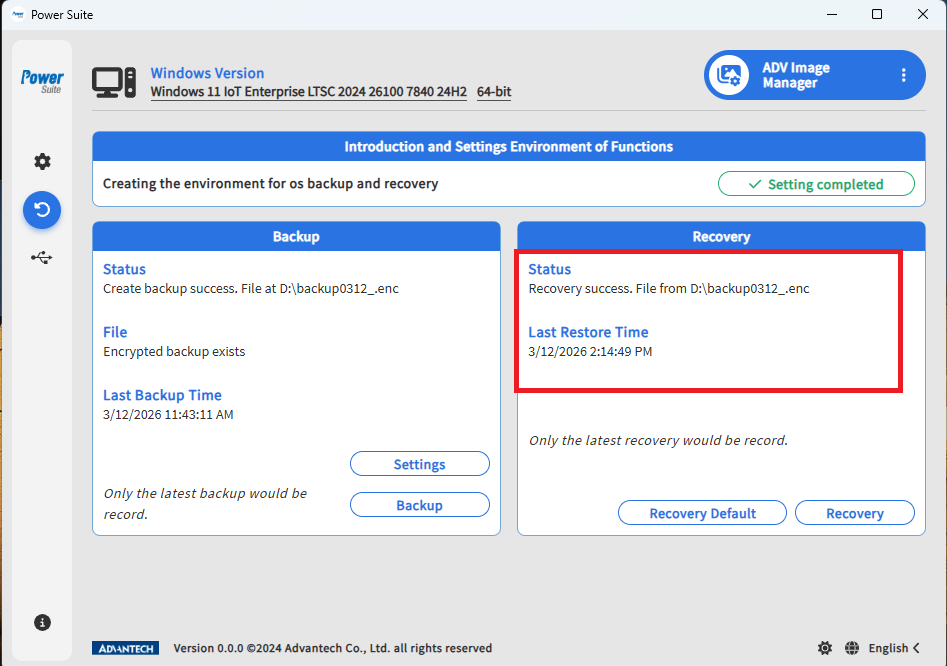Click restore time 3/12/2026 2:14:49 PM
Viewport: 947px width, 666px height.
[x=590, y=351]
